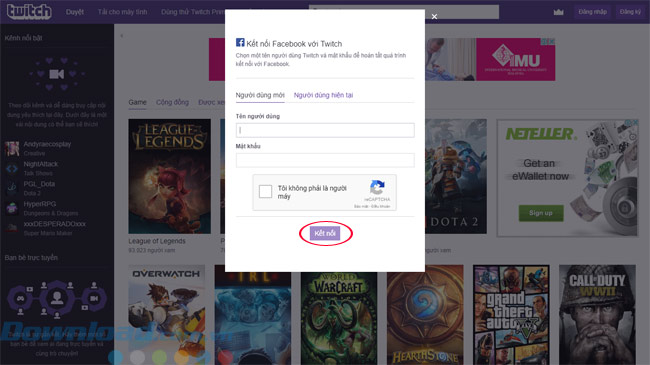This screenshot has height=365, width=650.
Task: Click Andyraecosplay avatar icon
Action: (x=12, y=148)
